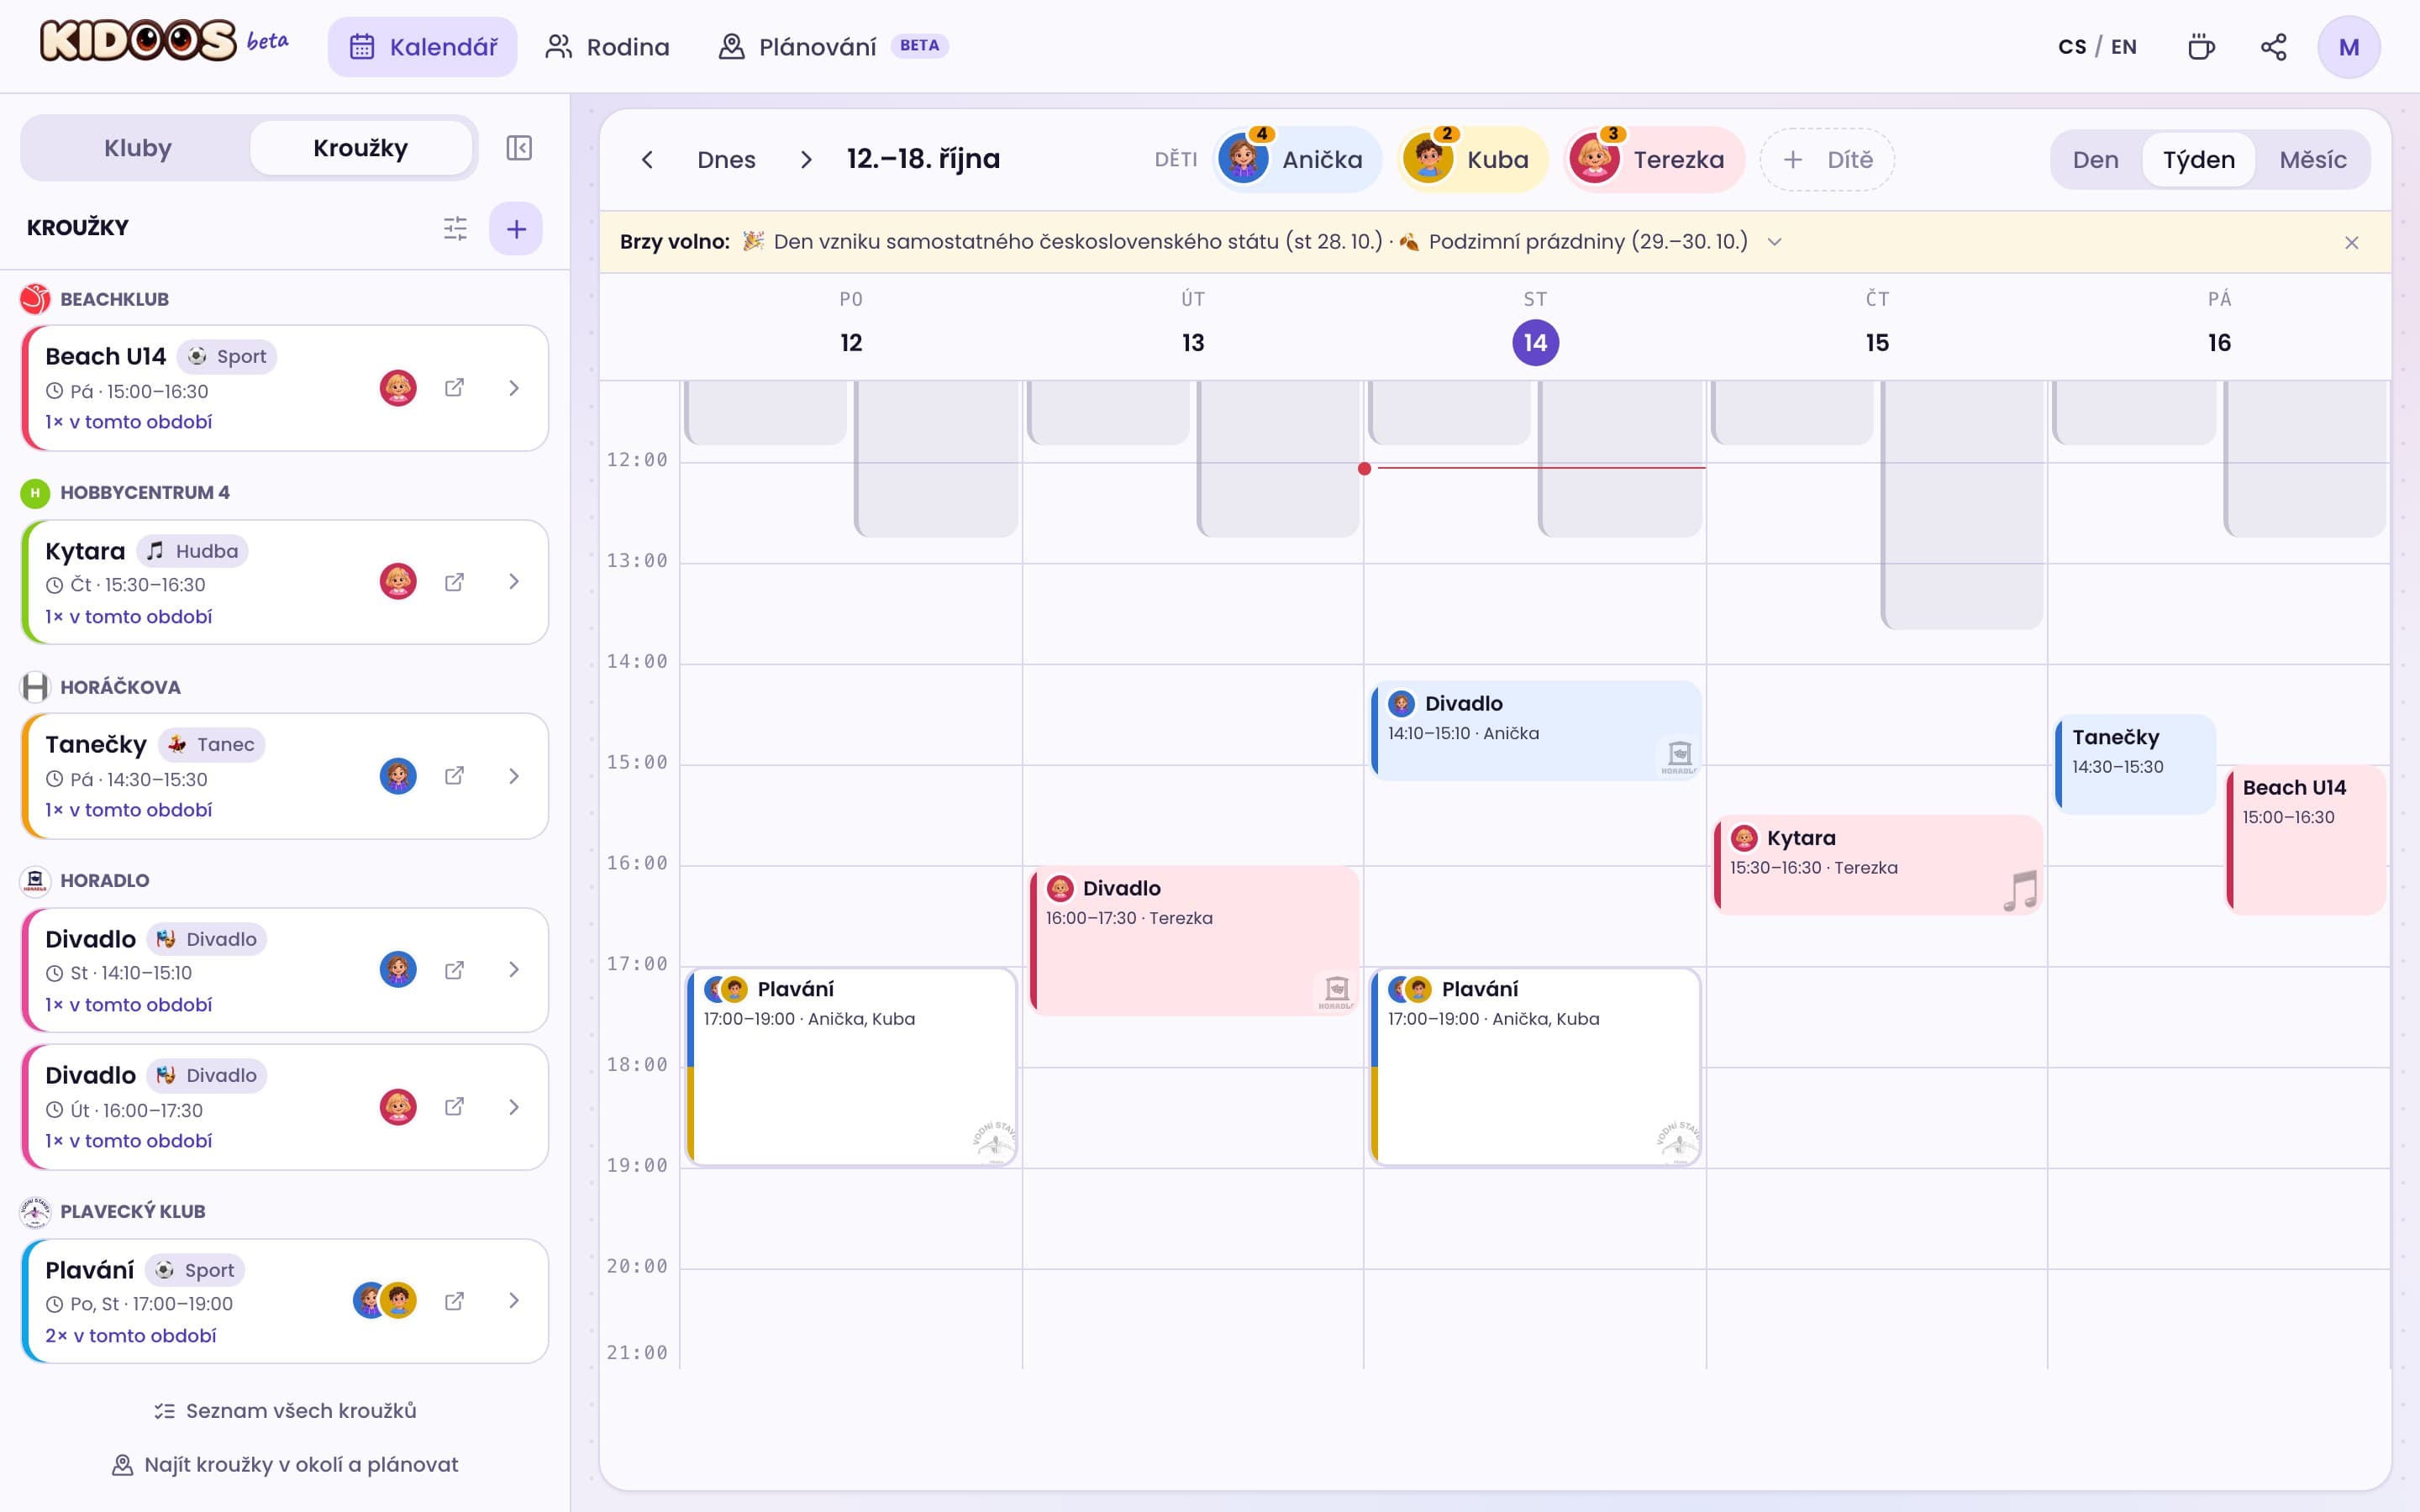Open Monday Plavání event in calendar
This screenshot has width=2420, height=1512.
851,1066
